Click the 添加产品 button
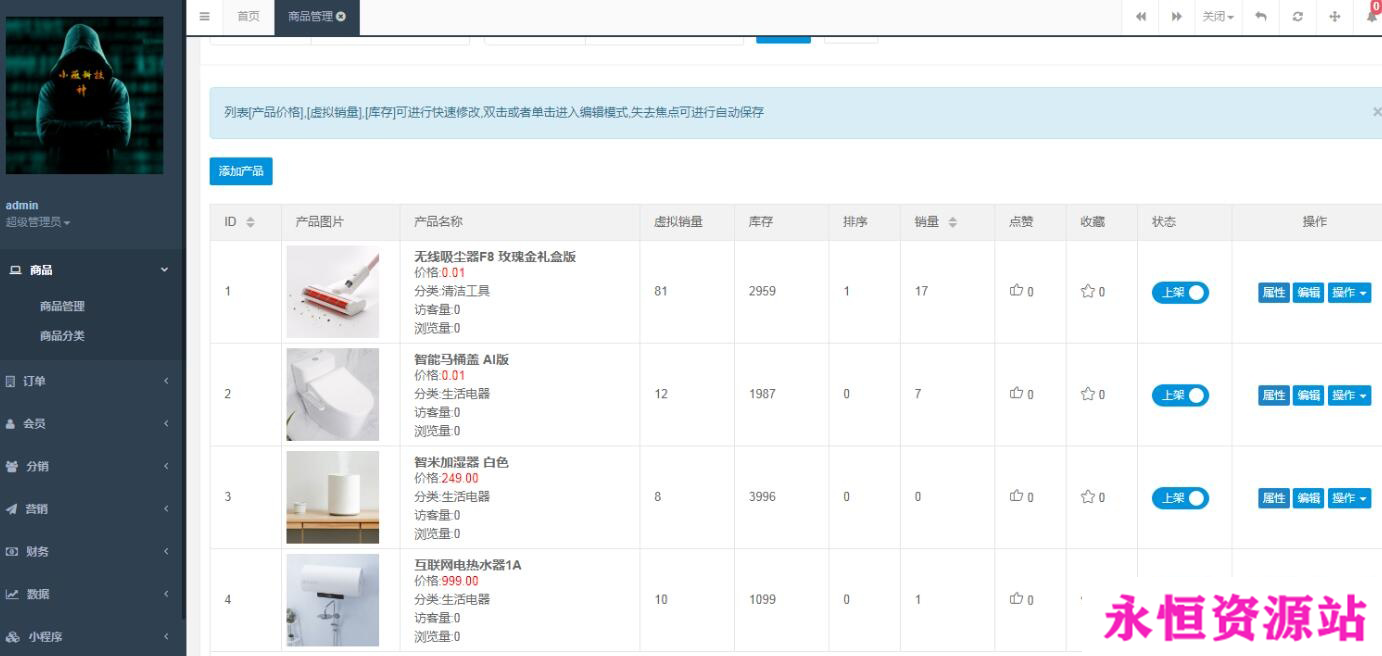This screenshot has width=1382, height=656. 241,171
